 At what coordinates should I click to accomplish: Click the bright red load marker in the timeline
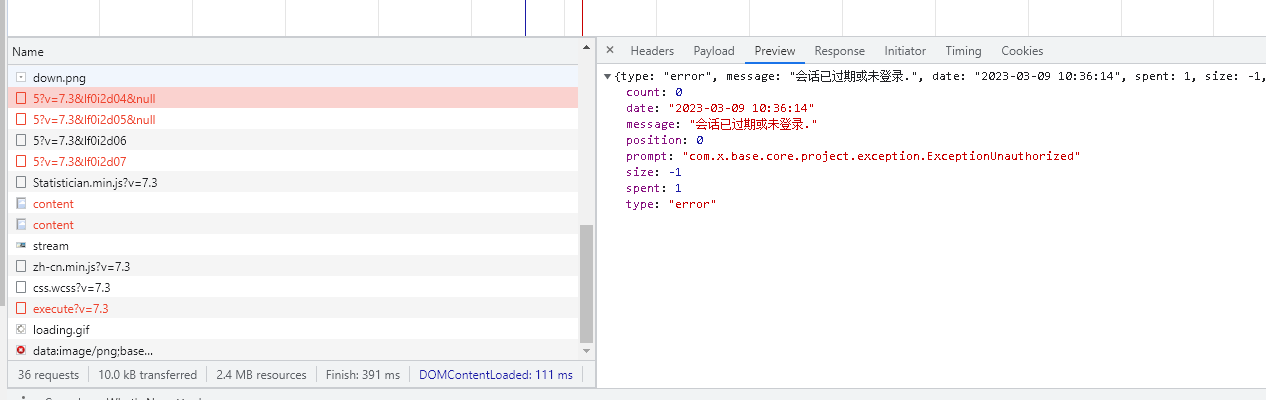point(582,17)
